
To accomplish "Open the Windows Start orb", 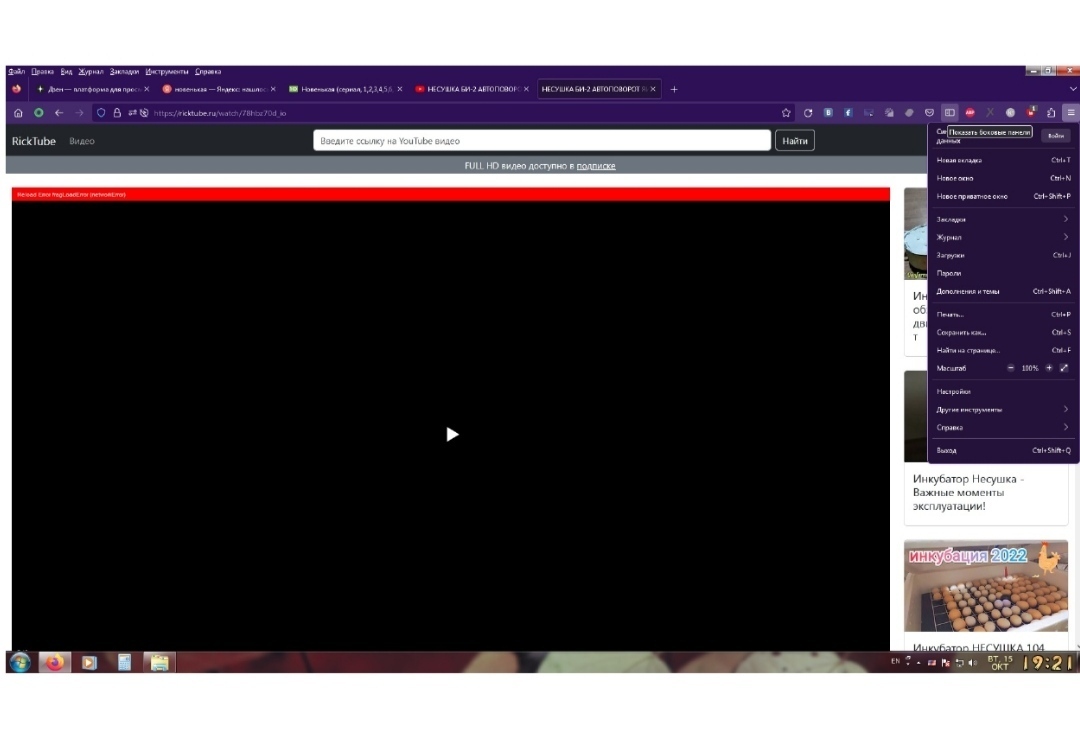I will click(x=20, y=663).
